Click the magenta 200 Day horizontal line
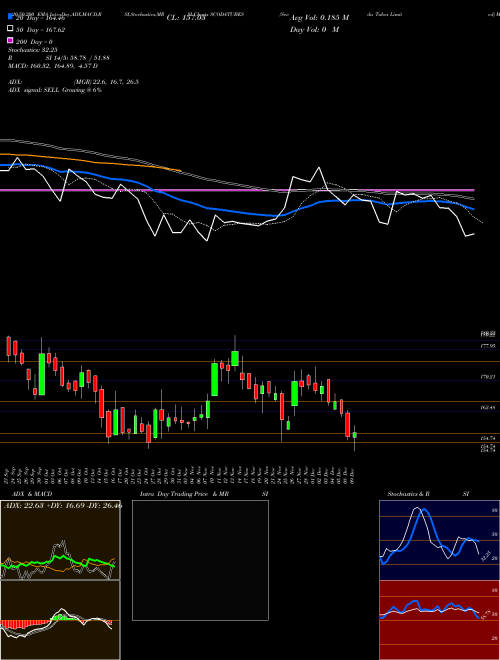The width and height of the screenshot is (500, 660). click(x=237, y=190)
